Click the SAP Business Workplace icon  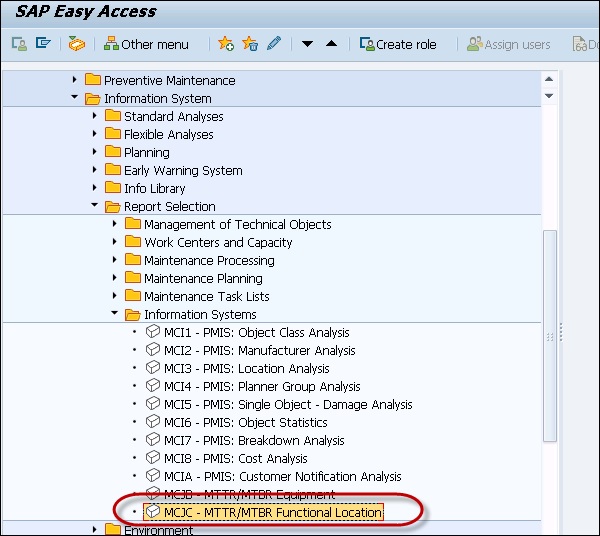pos(77,44)
